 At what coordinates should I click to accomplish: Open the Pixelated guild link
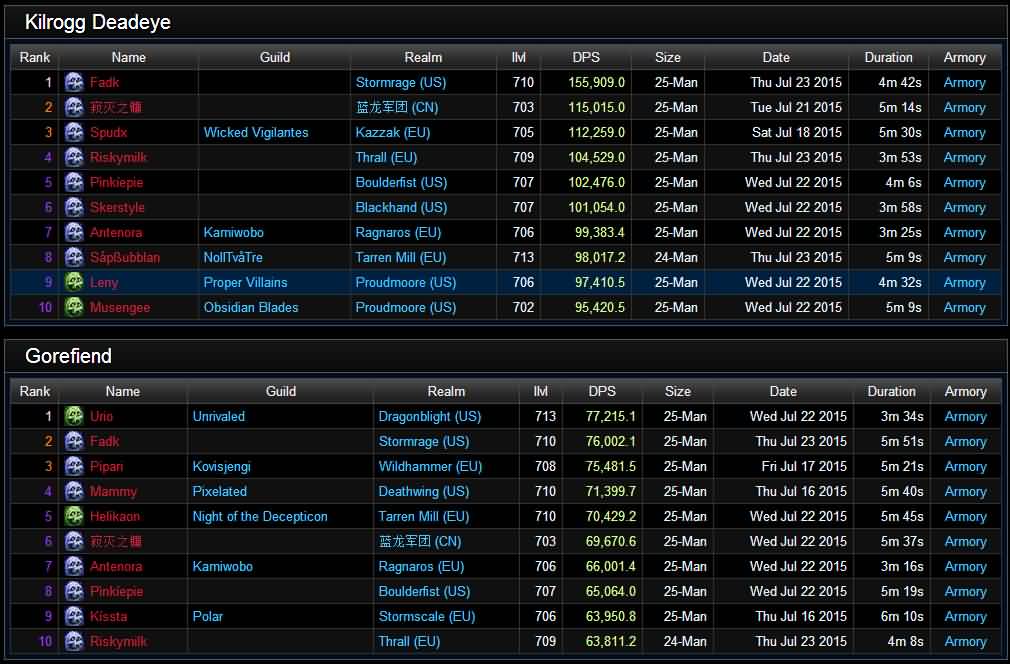click(x=219, y=491)
